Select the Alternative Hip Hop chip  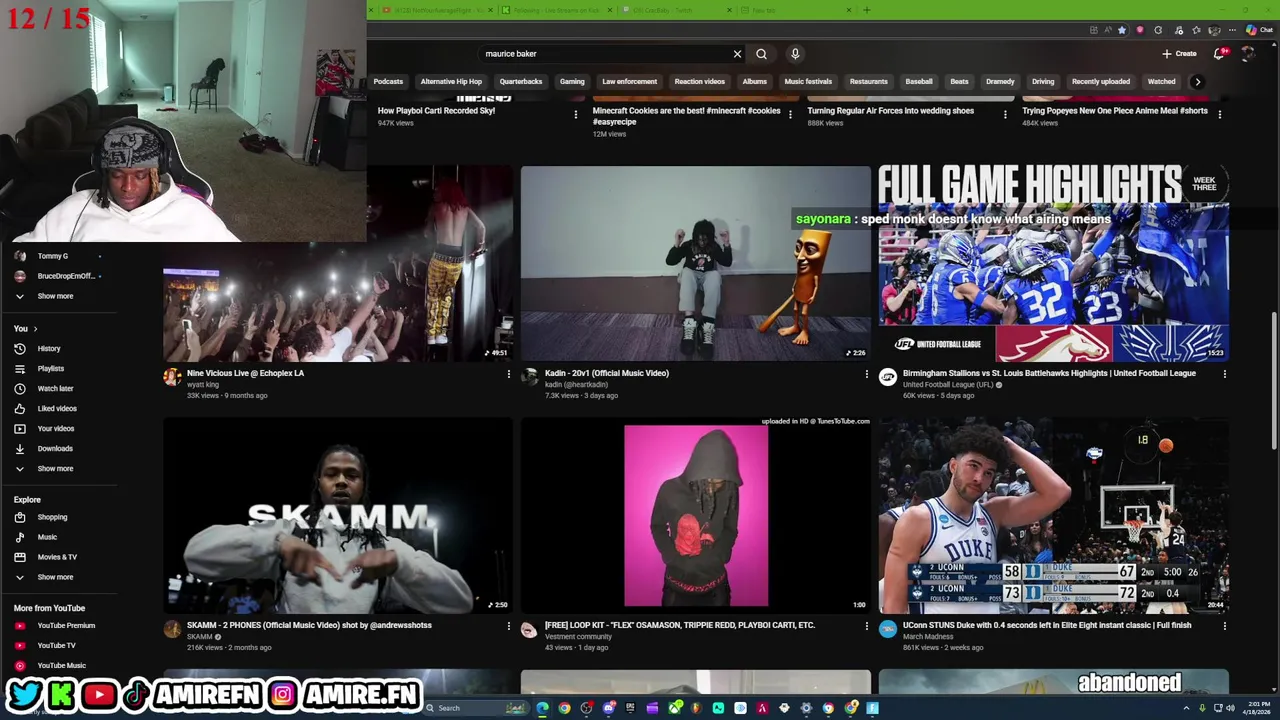click(451, 82)
